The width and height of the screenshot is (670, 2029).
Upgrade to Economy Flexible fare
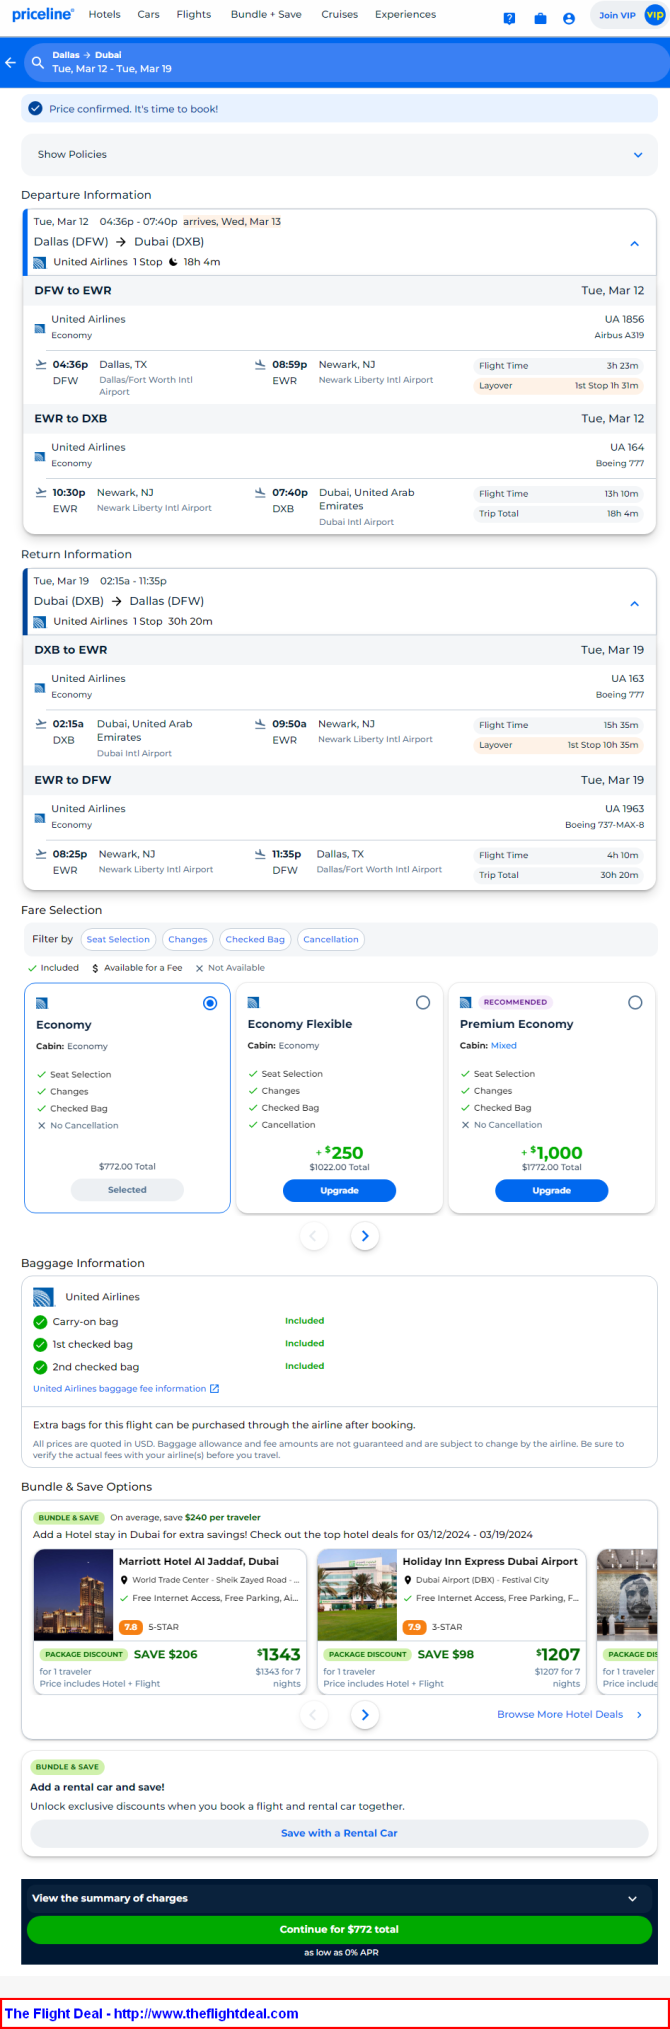point(339,1191)
